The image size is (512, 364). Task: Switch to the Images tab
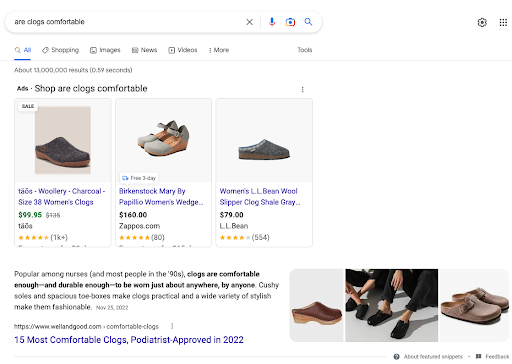(x=105, y=50)
